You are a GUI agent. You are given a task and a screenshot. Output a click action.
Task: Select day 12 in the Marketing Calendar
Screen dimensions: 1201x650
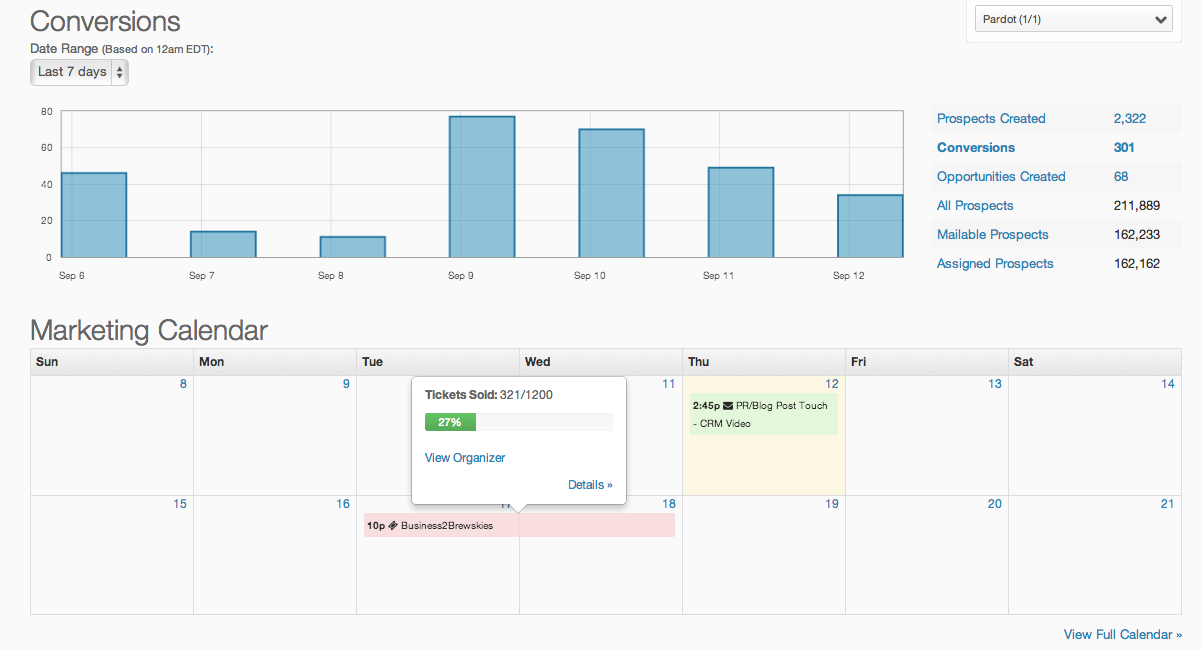coord(832,383)
